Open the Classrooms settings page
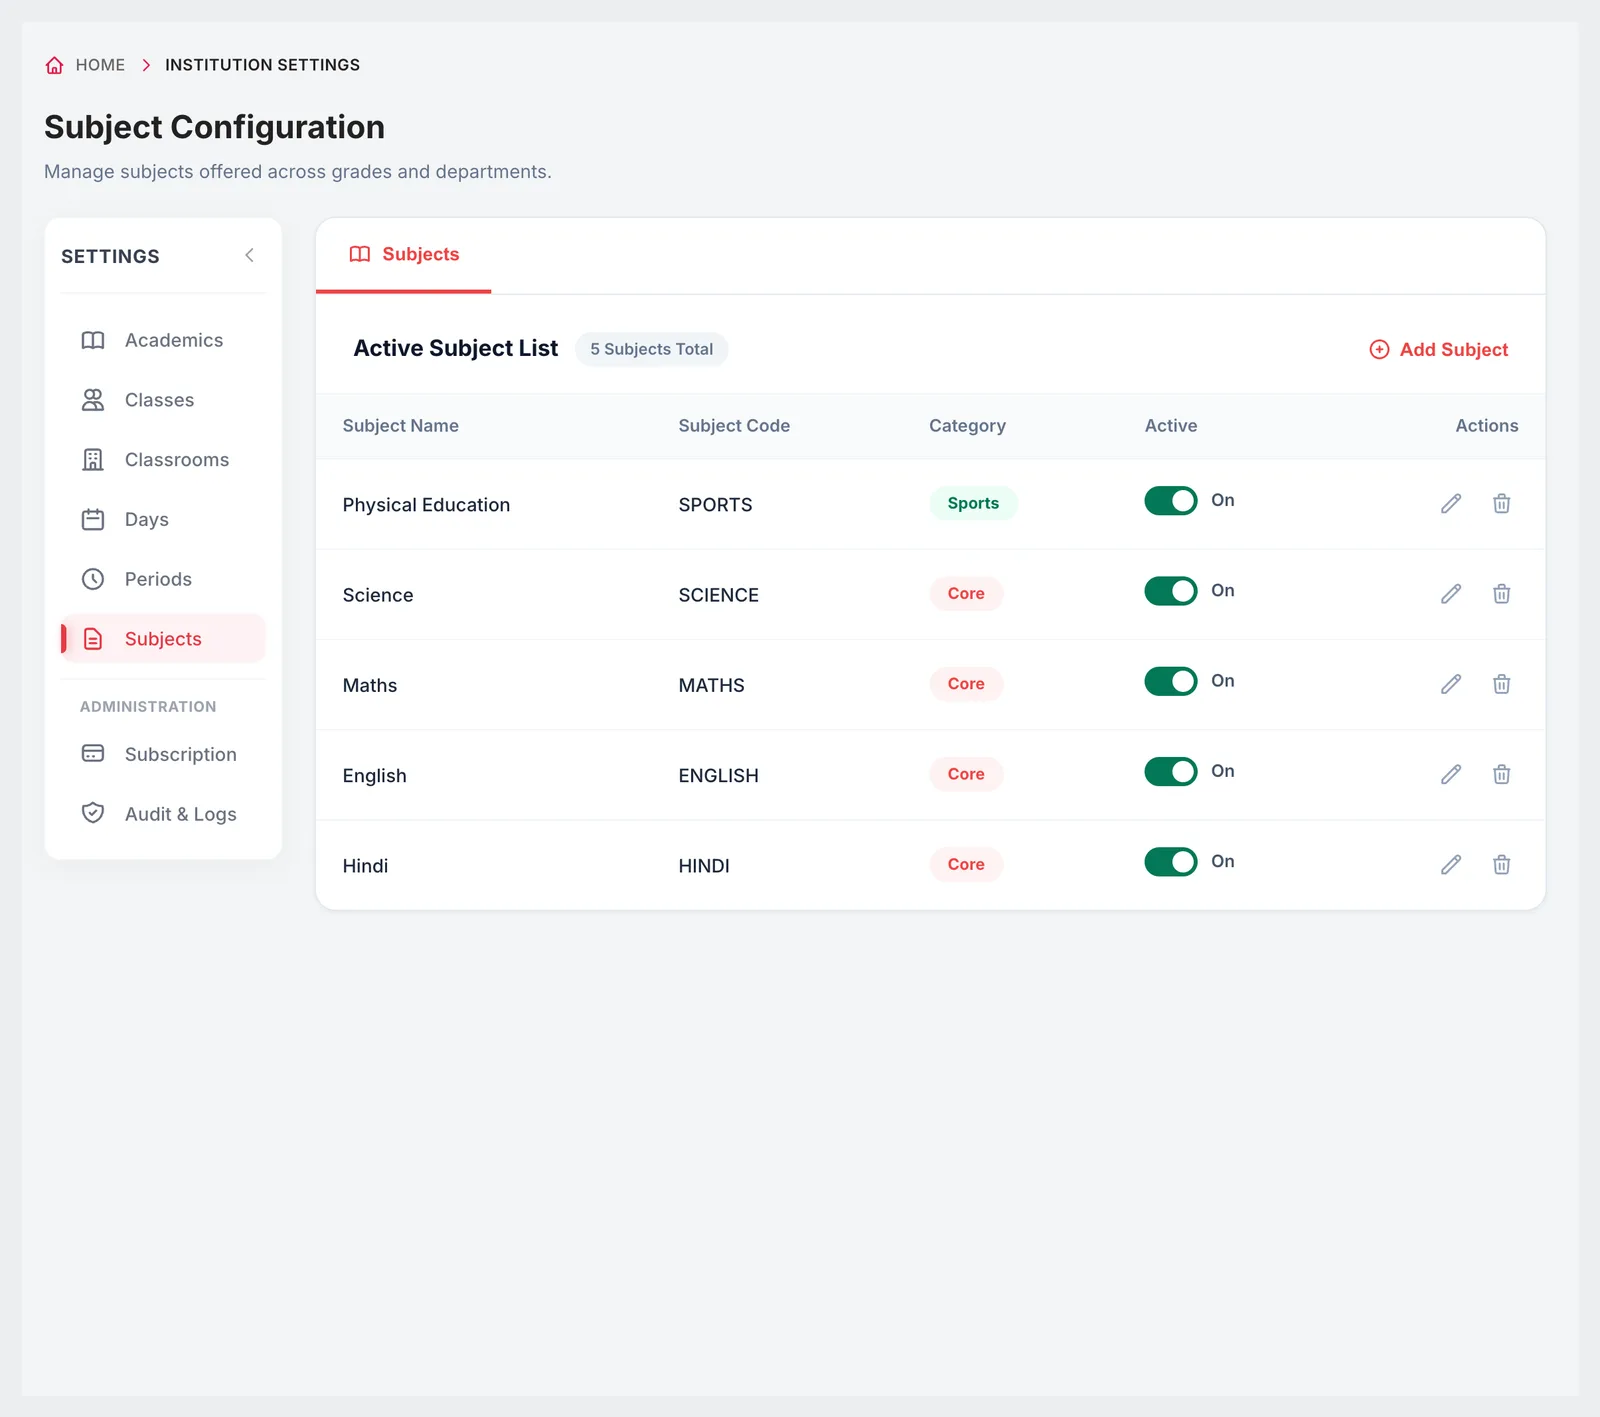Image resolution: width=1600 pixels, height=1417 pixels. [163, 460]
